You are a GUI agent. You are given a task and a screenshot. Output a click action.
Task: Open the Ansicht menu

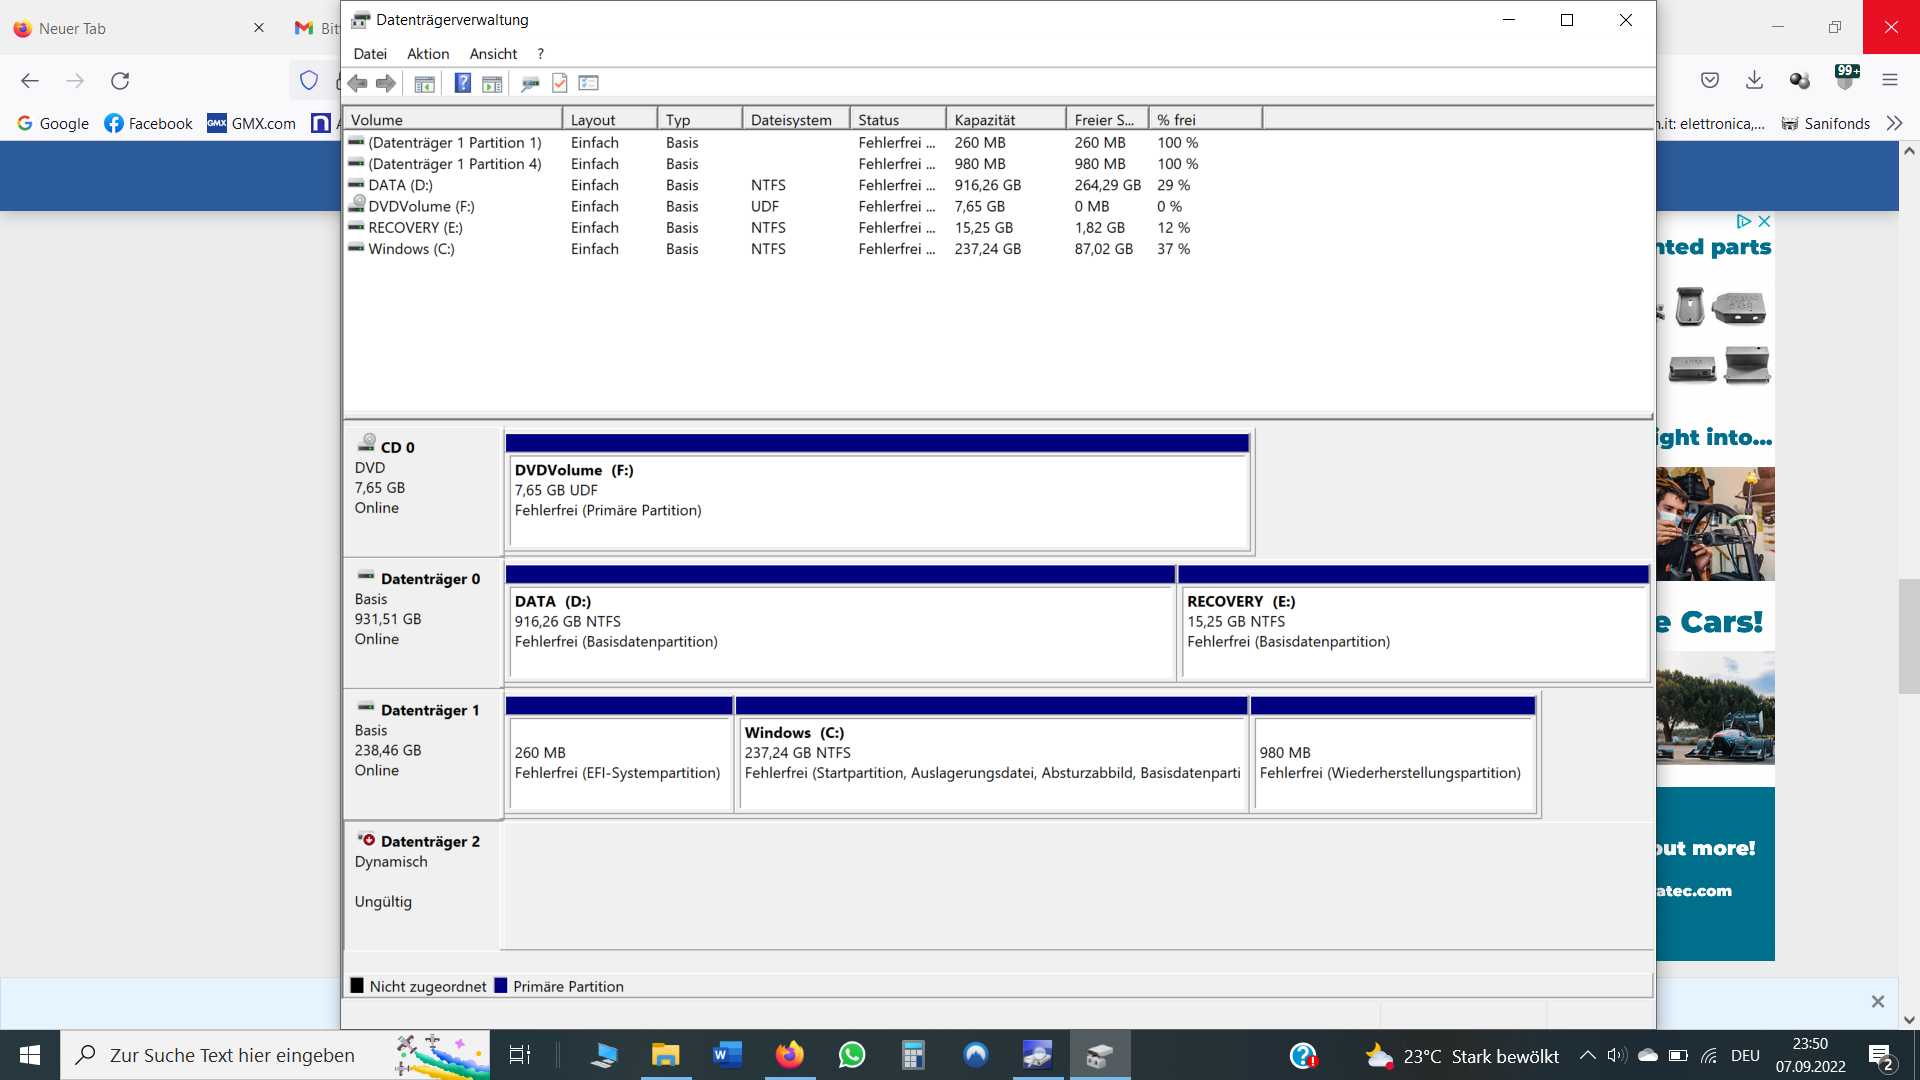tap(493, 54)
